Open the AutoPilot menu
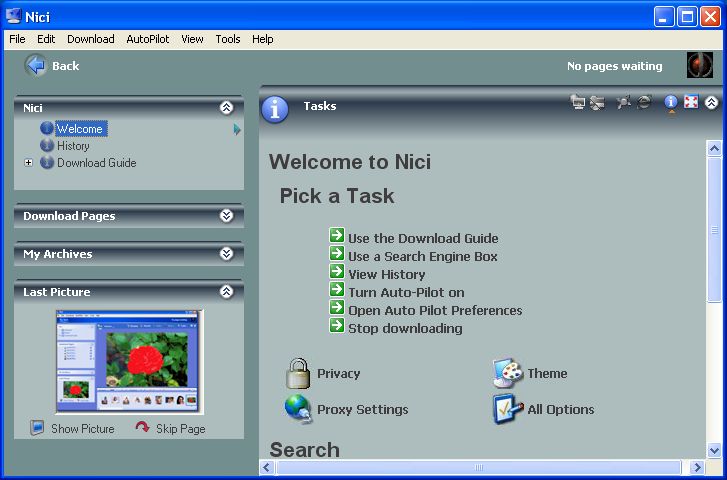727x480 pixels. 148,39
